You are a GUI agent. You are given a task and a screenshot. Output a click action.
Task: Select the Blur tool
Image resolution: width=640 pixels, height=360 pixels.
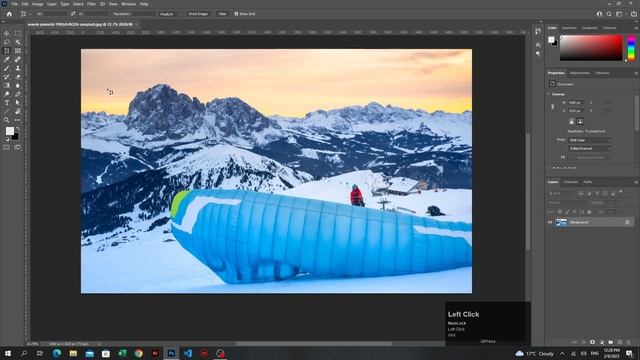(18, 85)
